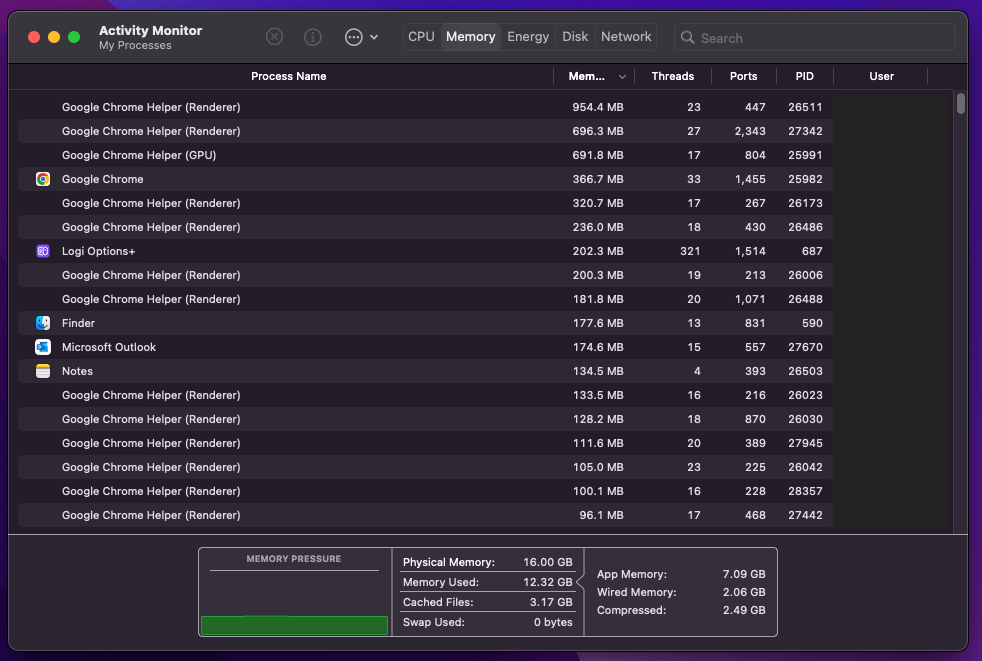
Task: Click Notes memory value 134.5 MB
Action: (x=598, y=371)
